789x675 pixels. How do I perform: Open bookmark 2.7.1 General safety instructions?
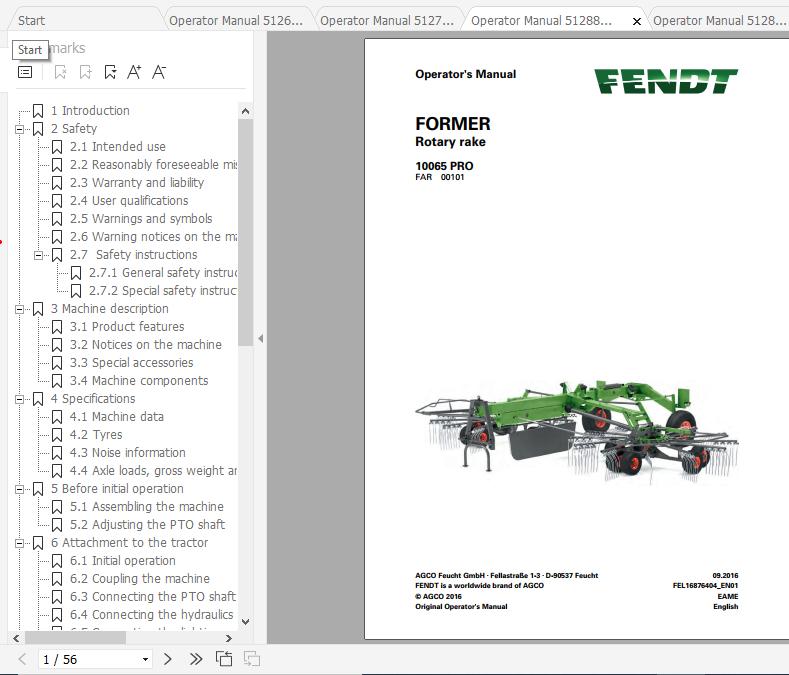(x=163, y=273)
